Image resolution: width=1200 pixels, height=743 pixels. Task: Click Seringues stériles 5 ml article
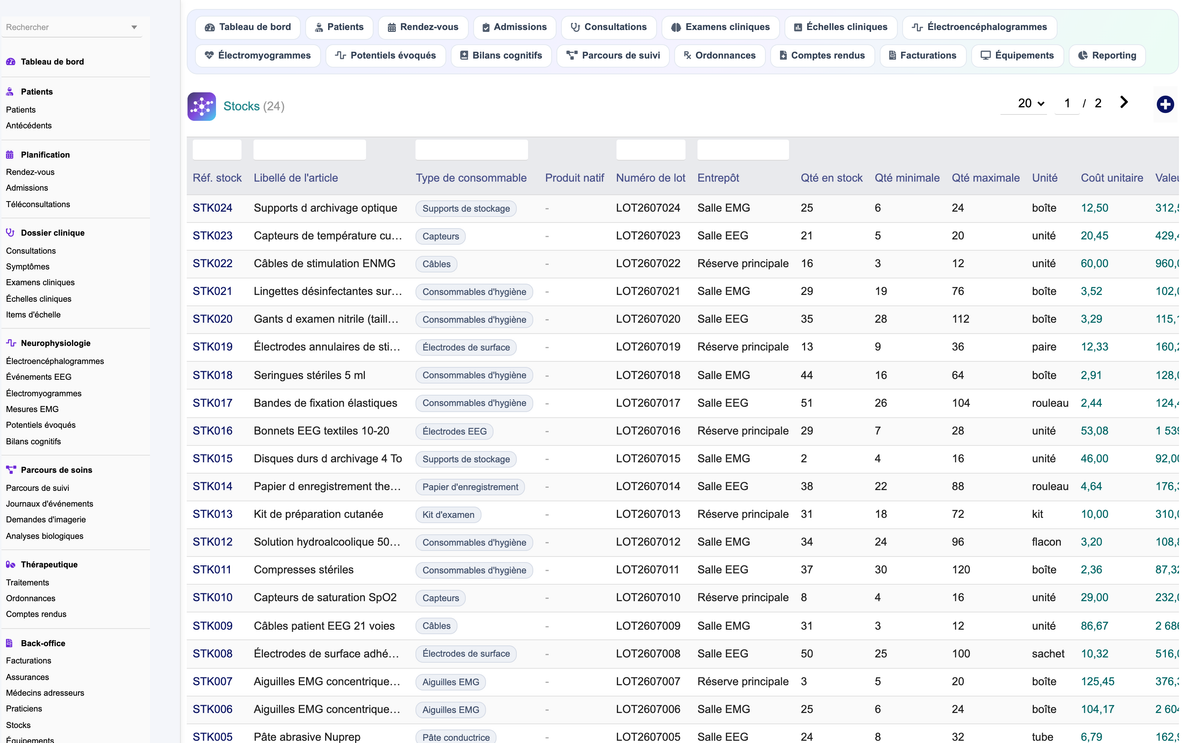[x=310, y=375]
